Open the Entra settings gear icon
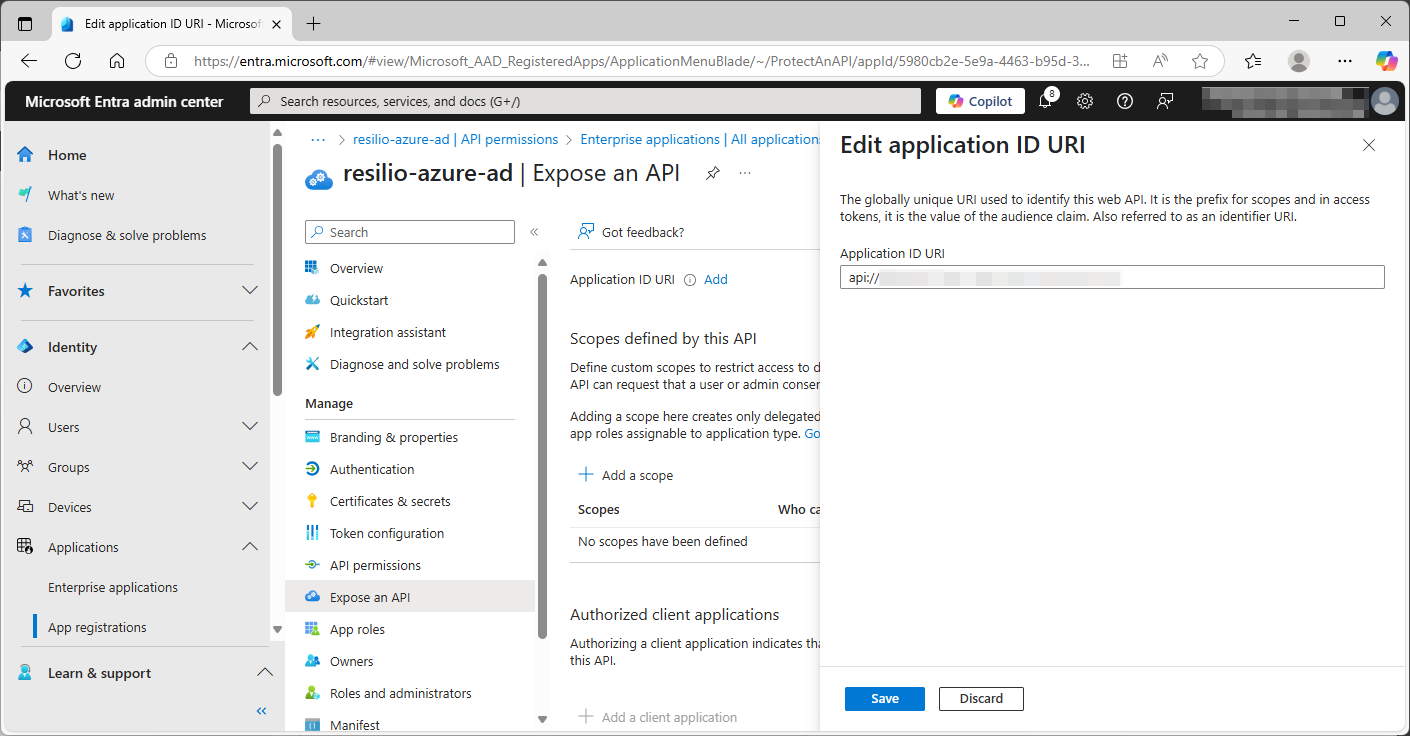Viewport: 1410px width, 736px height. click(1084, 100)
